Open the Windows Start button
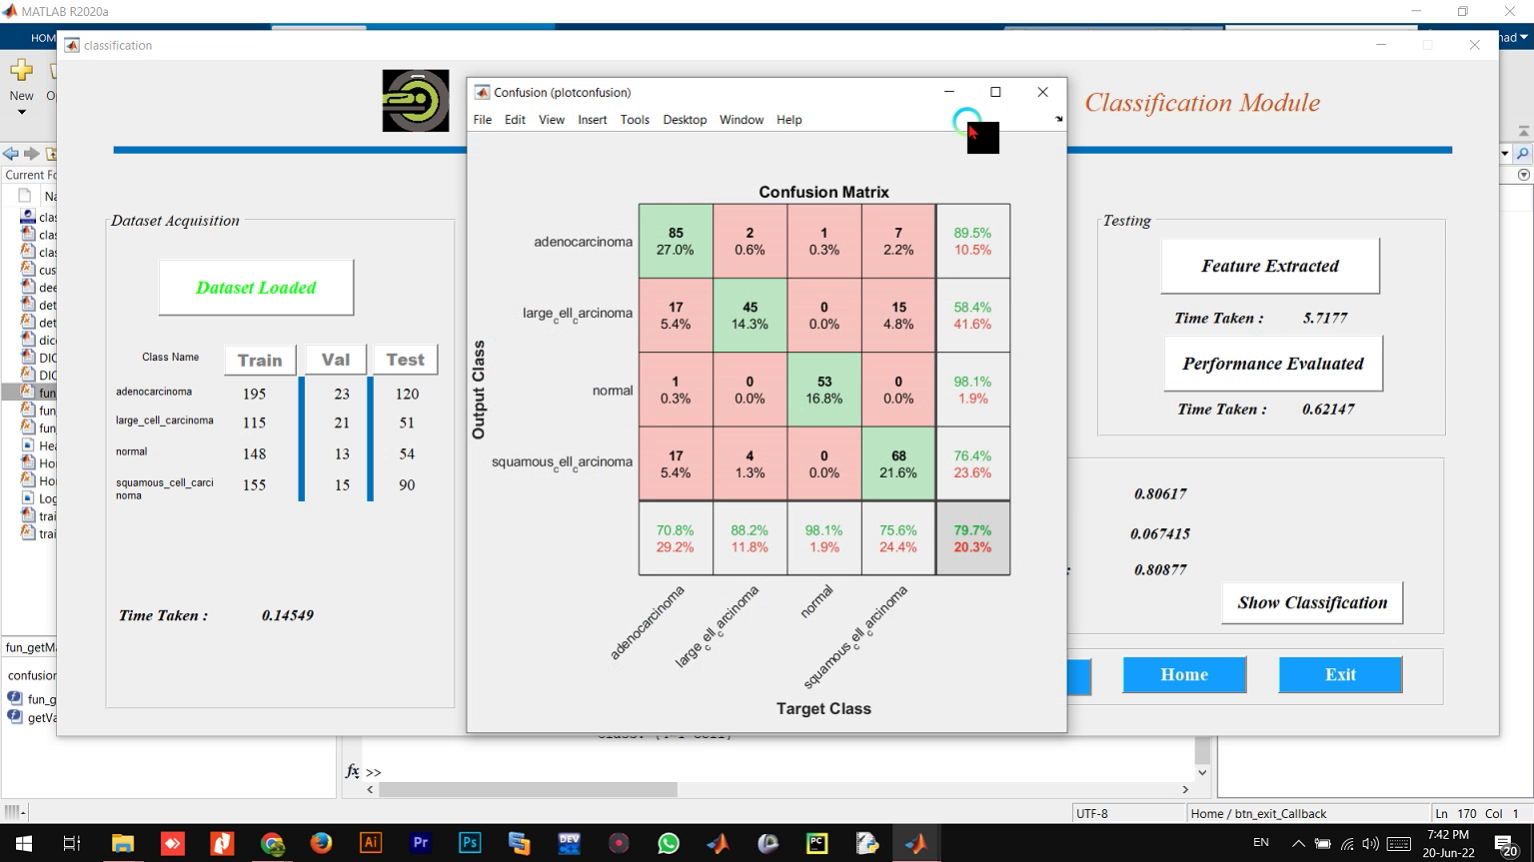The image size is (1534, 862). tap(23, 843)
